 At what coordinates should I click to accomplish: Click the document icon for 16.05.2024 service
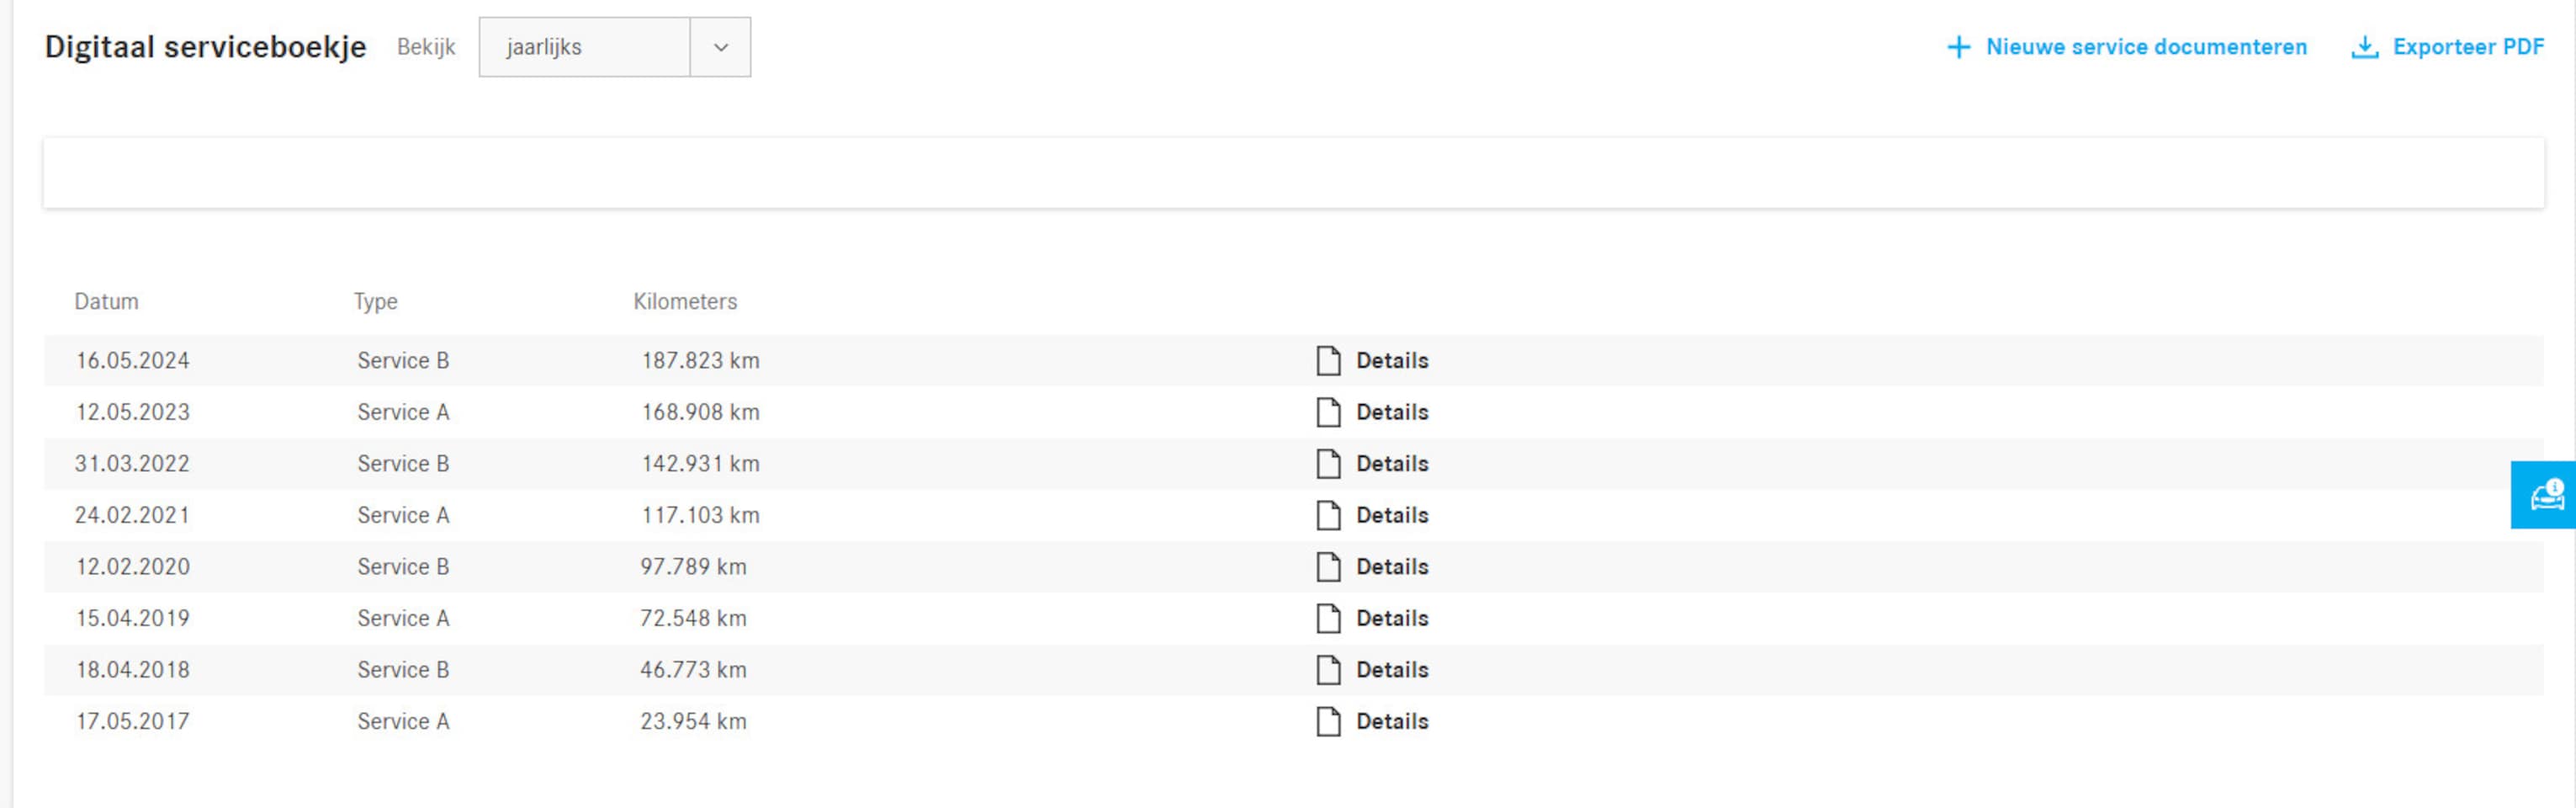tap(1328, 360)
